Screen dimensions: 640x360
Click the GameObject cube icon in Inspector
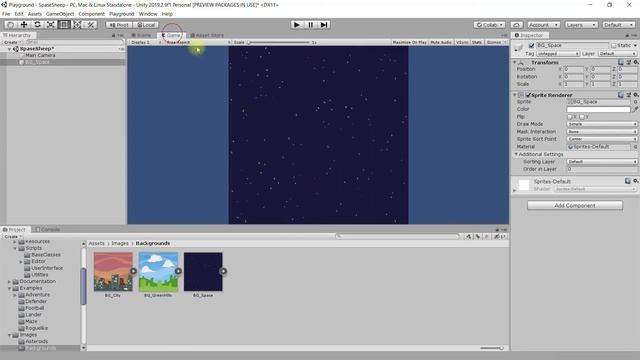click(519, 48)
